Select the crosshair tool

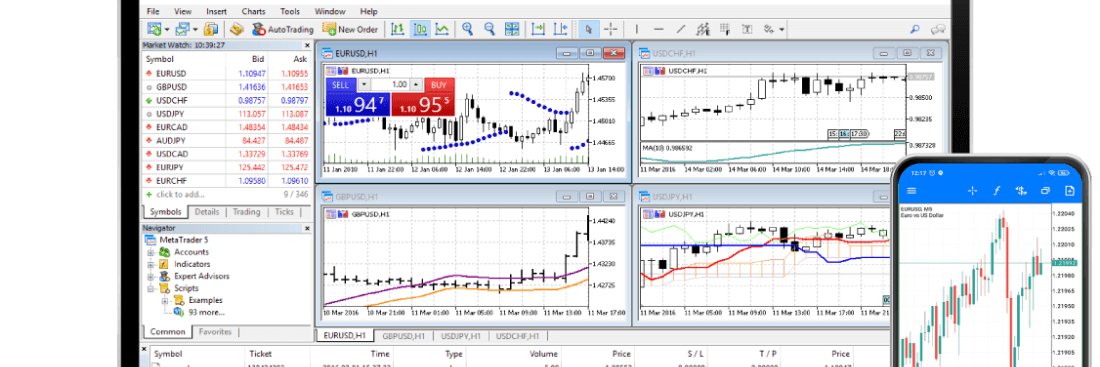[610, 29]
